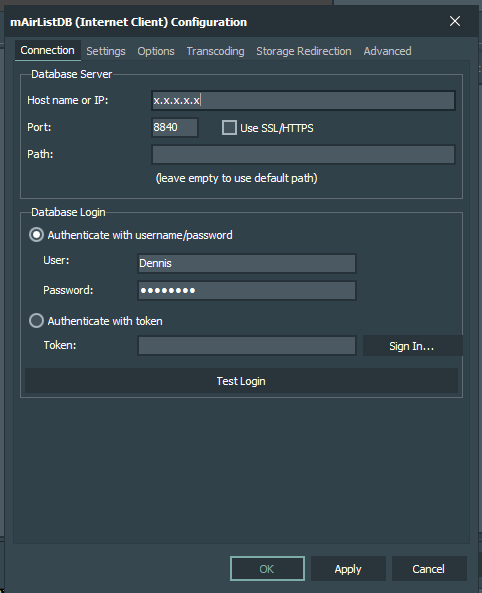
Task: Click the Host name or IP field
Action: point(303,100)
